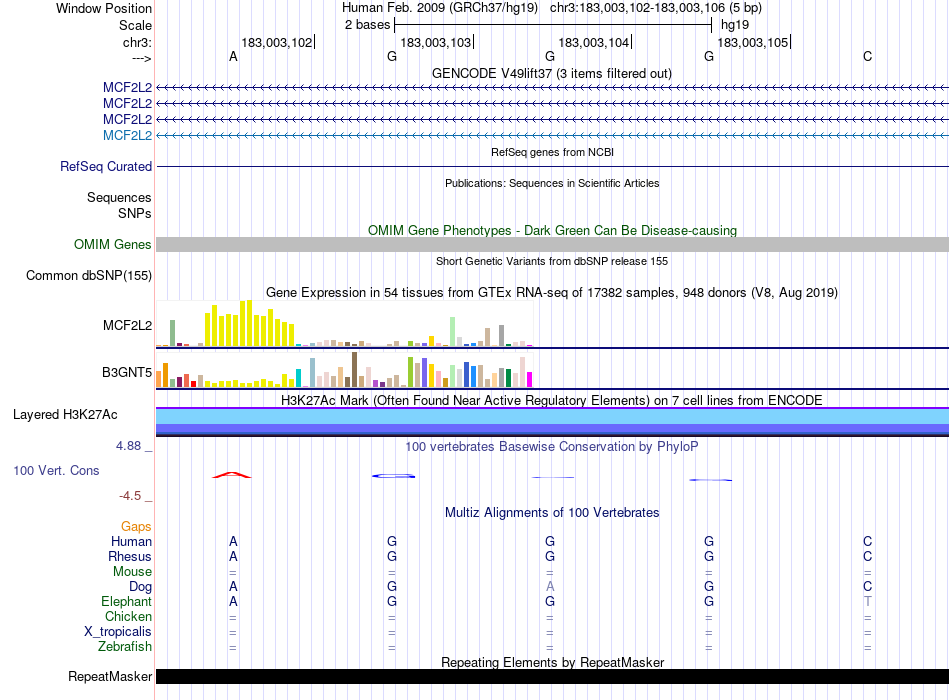Click the 'Dog' alignment row label
The width and height of the screenshot is (950, 700).
(x=140, y=586)
